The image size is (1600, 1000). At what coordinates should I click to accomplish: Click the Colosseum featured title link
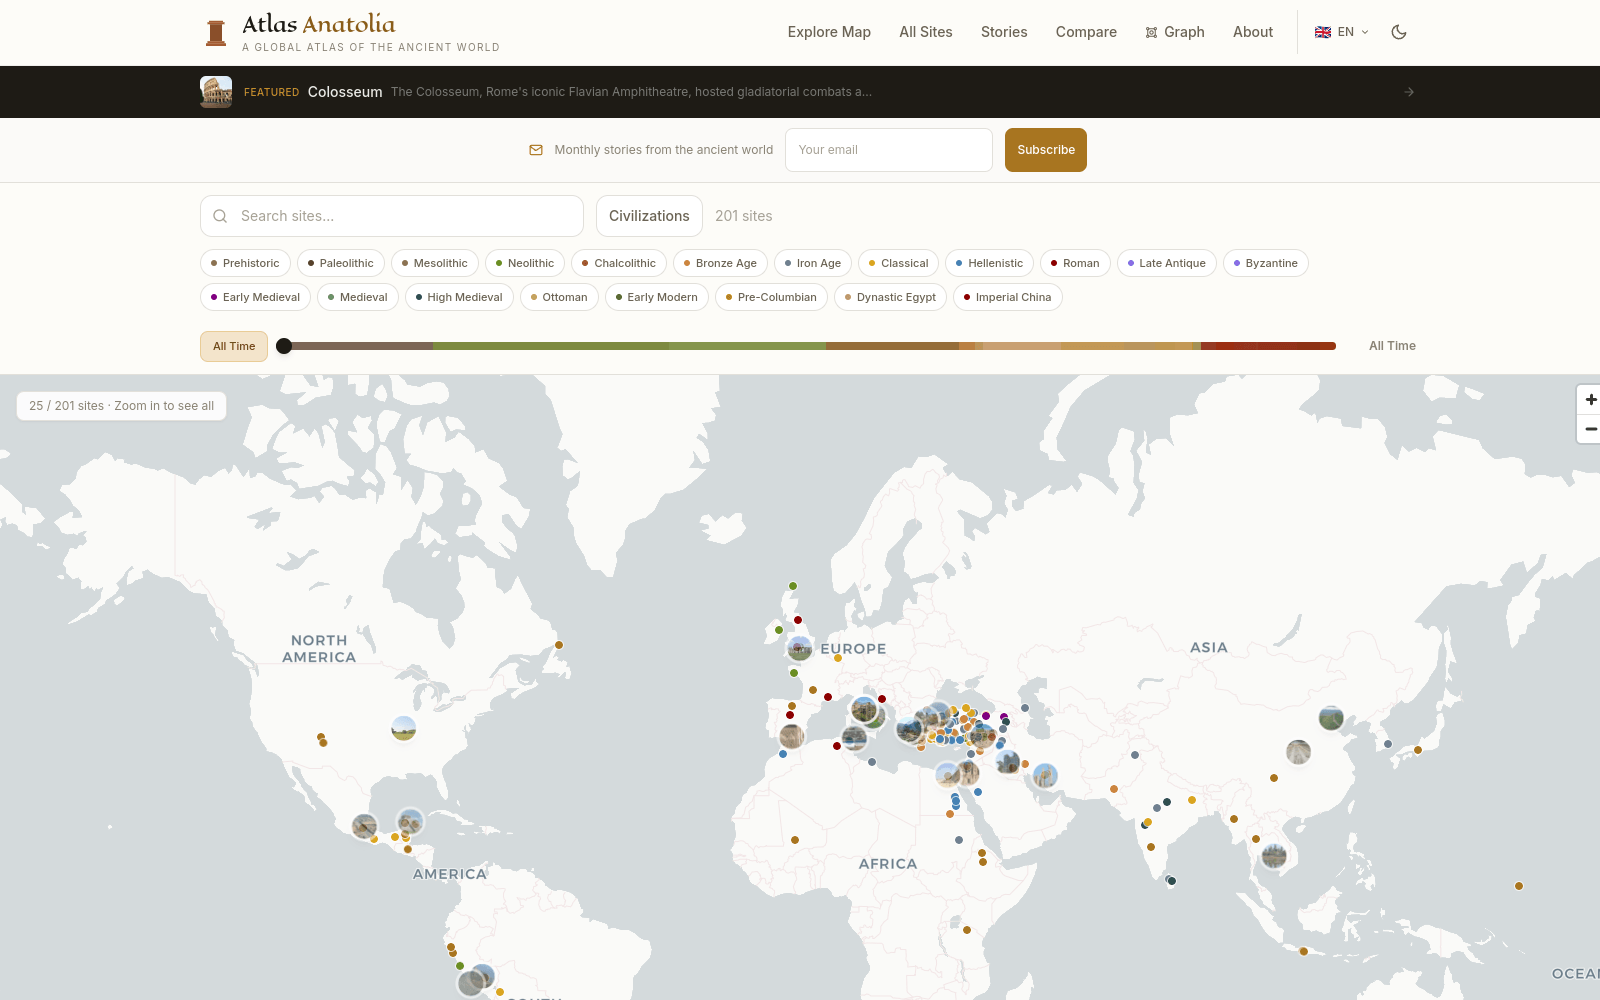tap(345, 92)
